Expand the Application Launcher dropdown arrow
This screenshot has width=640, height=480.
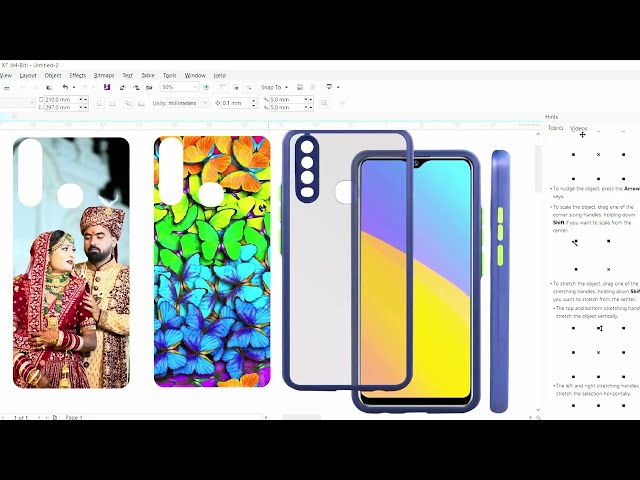338,87
